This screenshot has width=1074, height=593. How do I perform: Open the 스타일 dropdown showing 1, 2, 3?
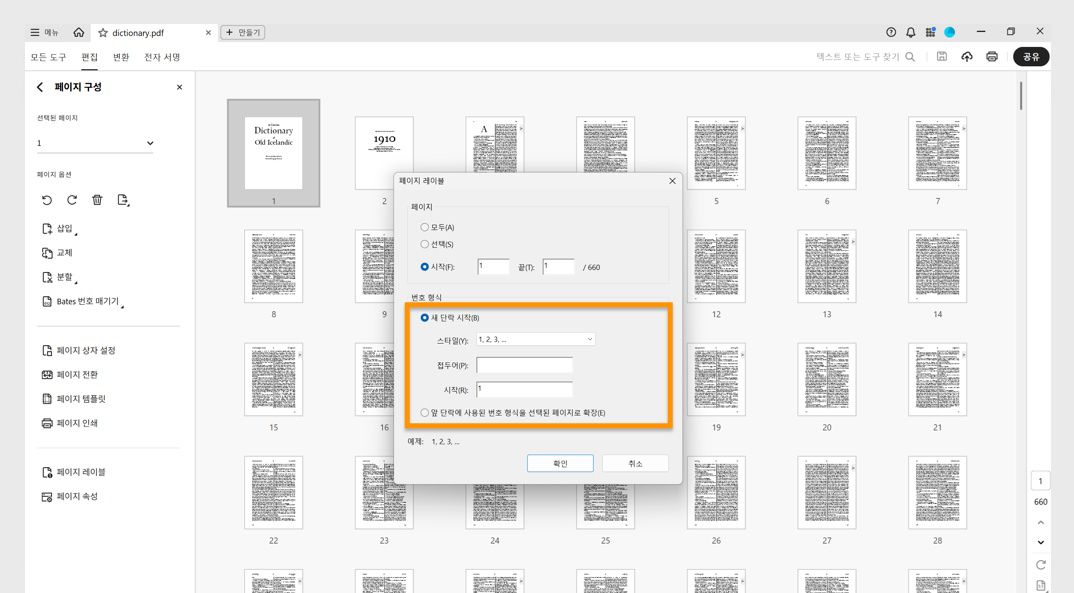click(x=536, y=339)
